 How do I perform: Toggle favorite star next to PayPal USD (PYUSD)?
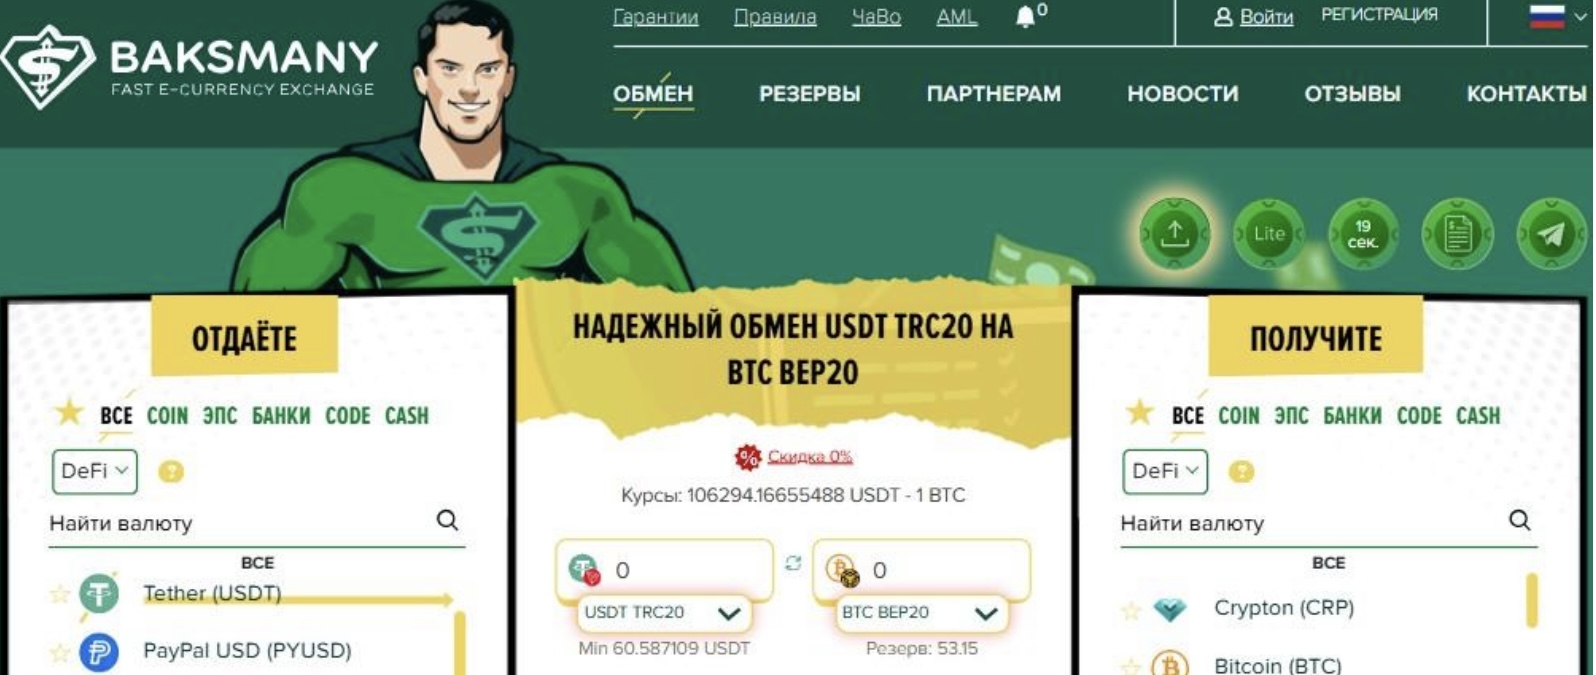[x=60, y=653]
